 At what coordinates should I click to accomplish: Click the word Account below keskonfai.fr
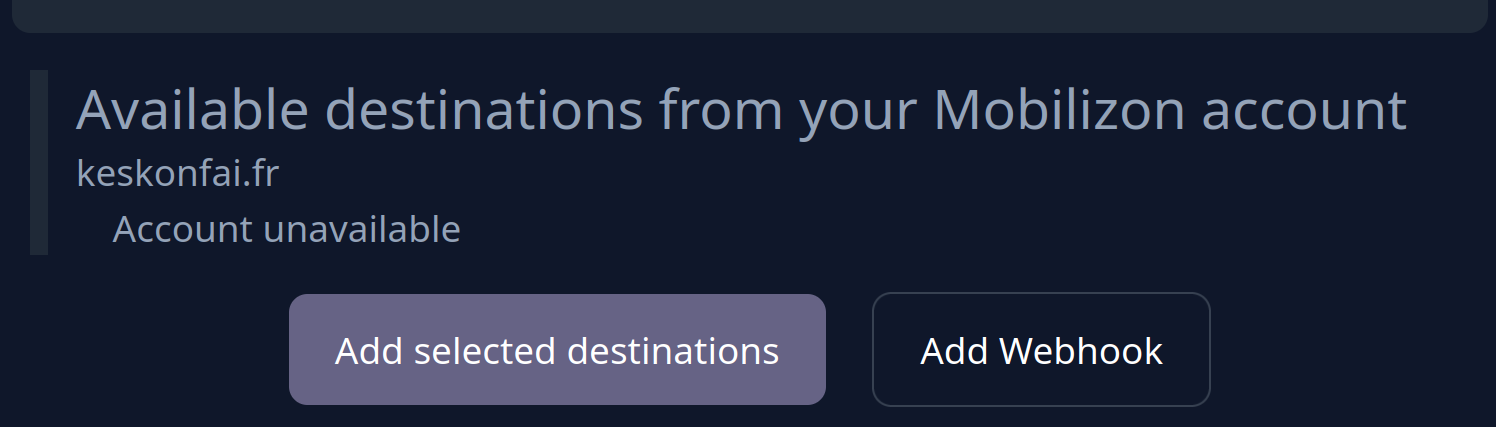pos(183,229)
